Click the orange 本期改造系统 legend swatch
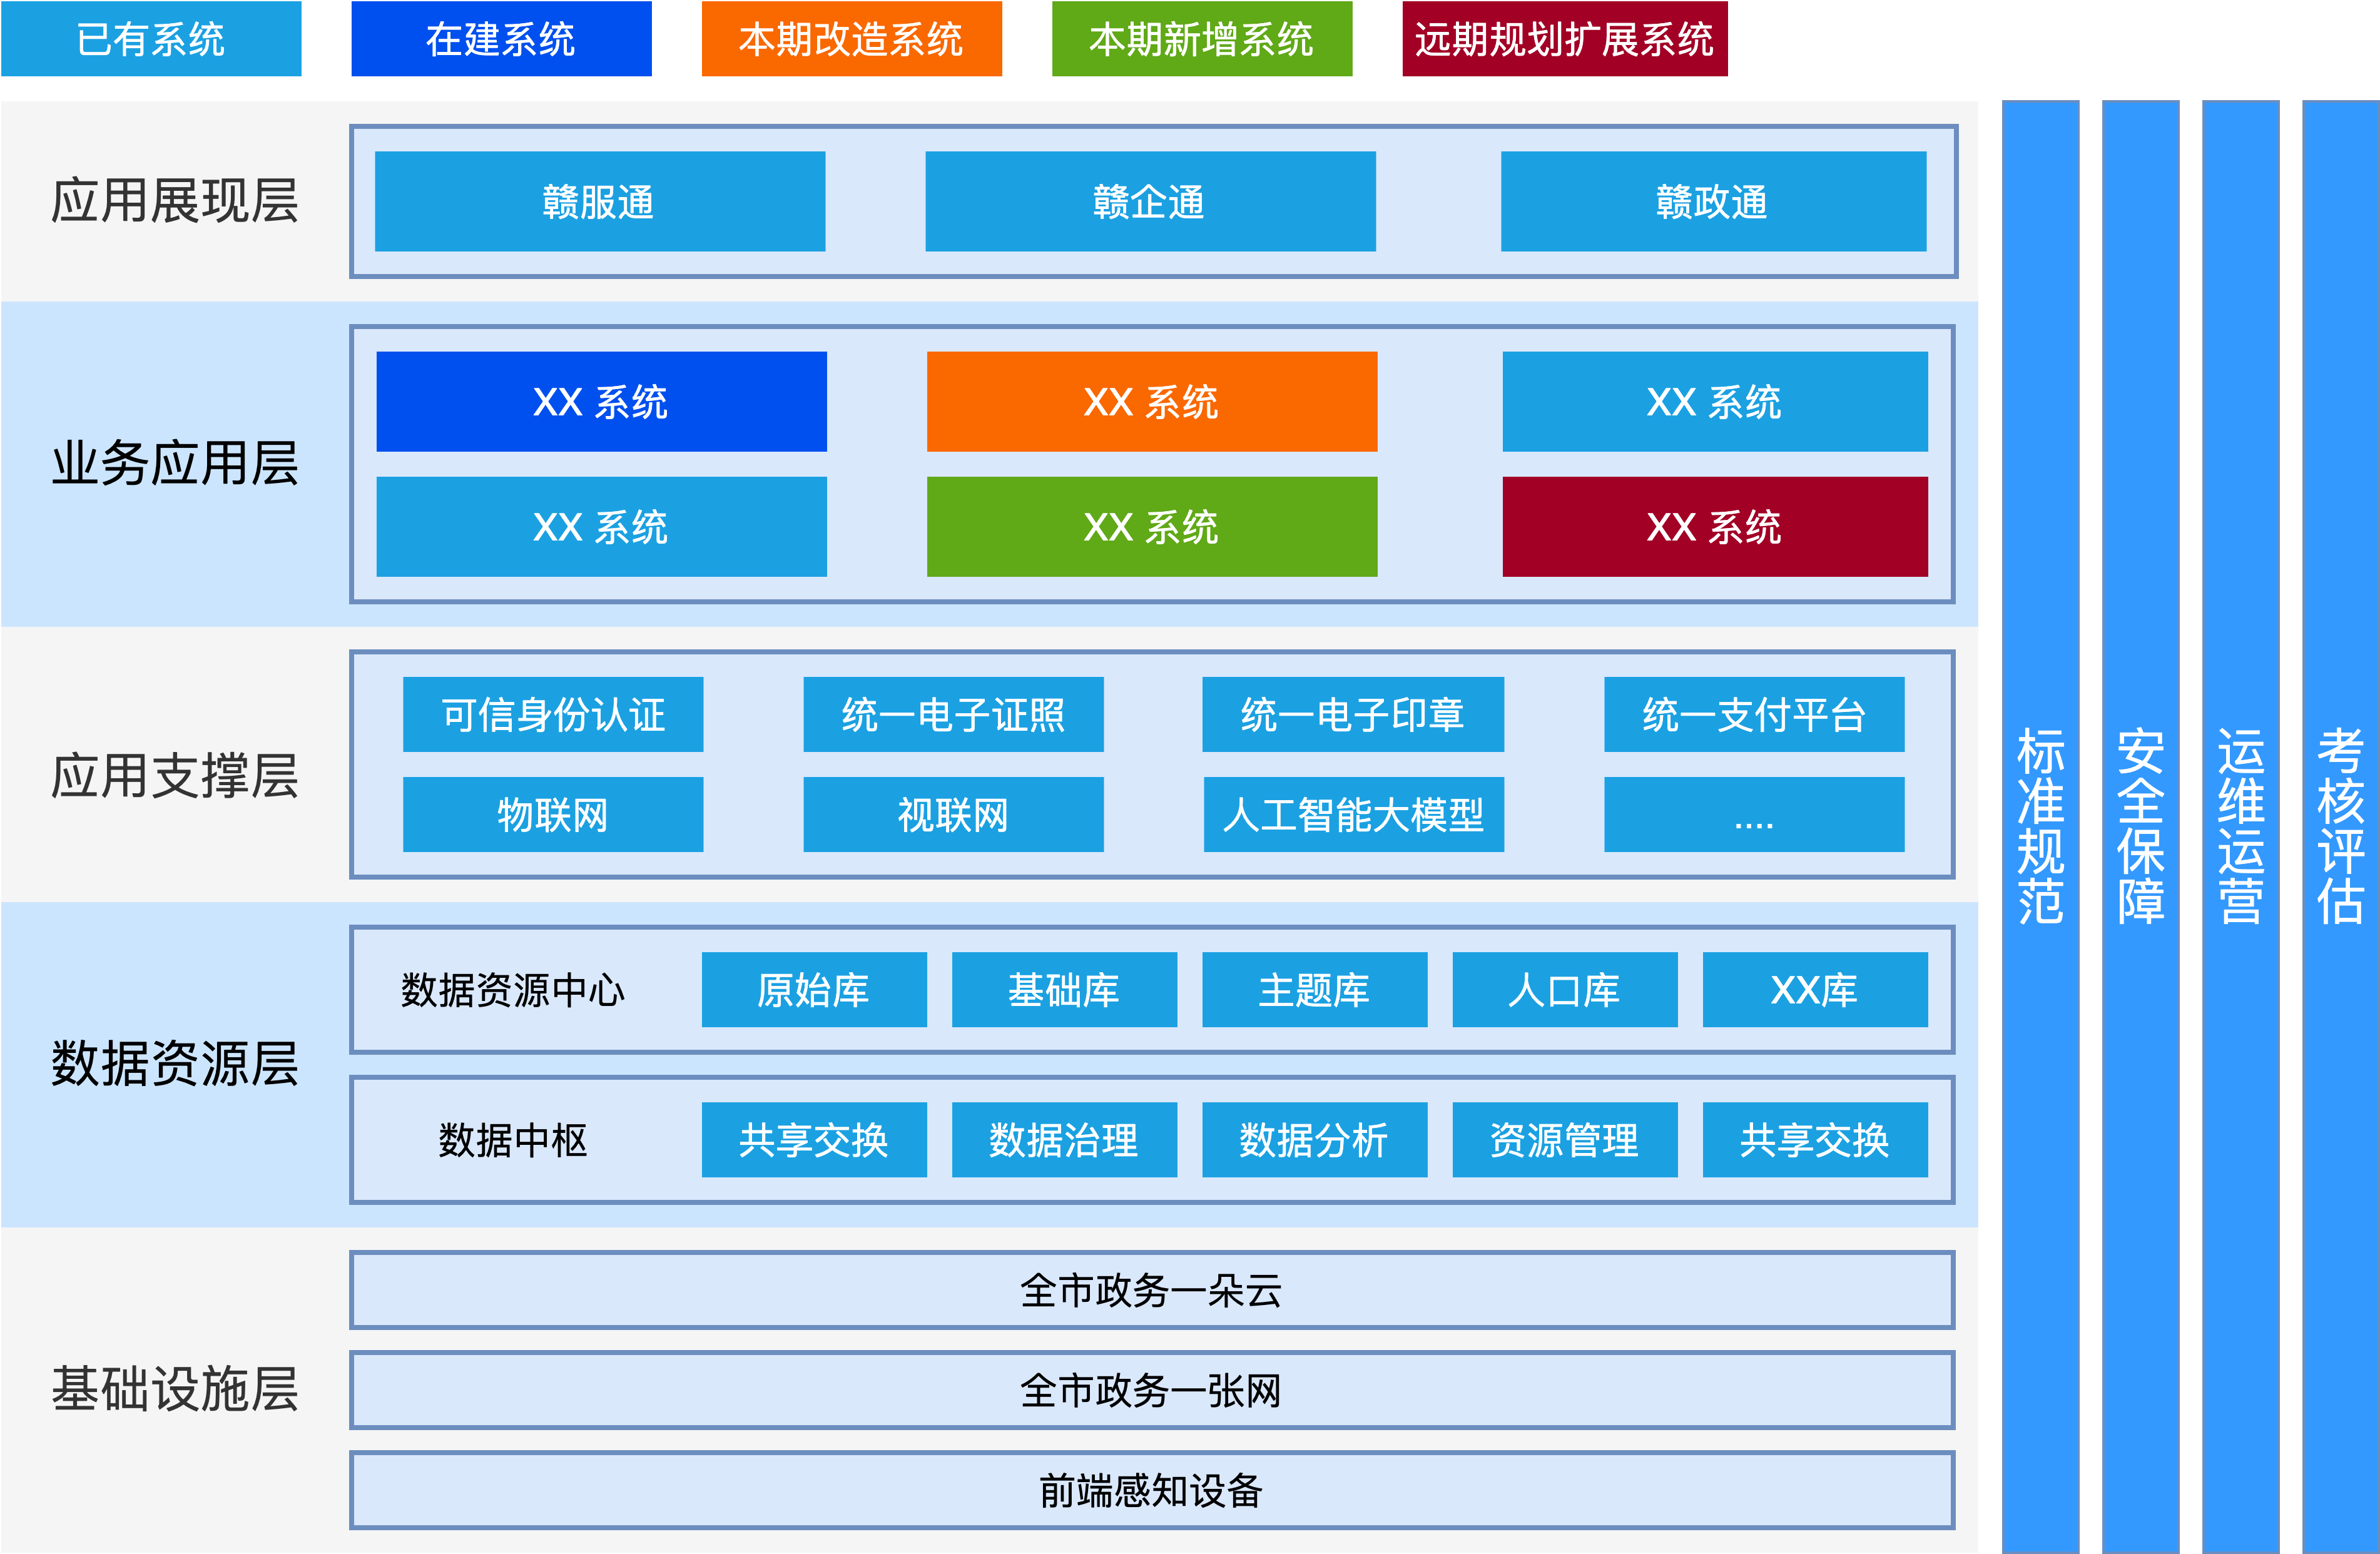This screenshot has width=2380, height=1554. coord(850,40)
